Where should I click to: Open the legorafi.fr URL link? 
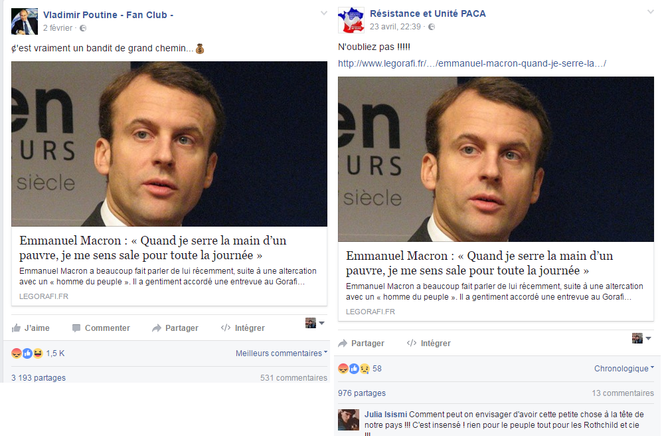click(x=472, y=63)
